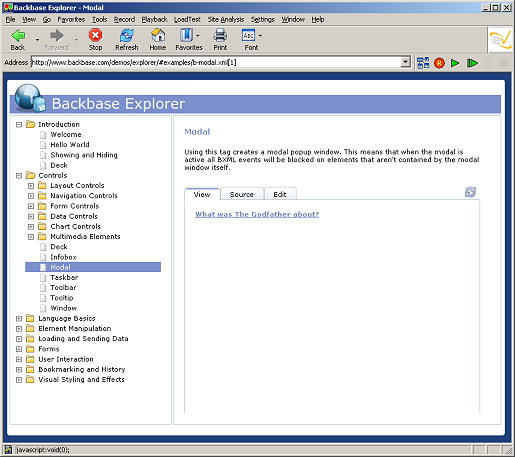Click the red Record button icon

point(439,63)
